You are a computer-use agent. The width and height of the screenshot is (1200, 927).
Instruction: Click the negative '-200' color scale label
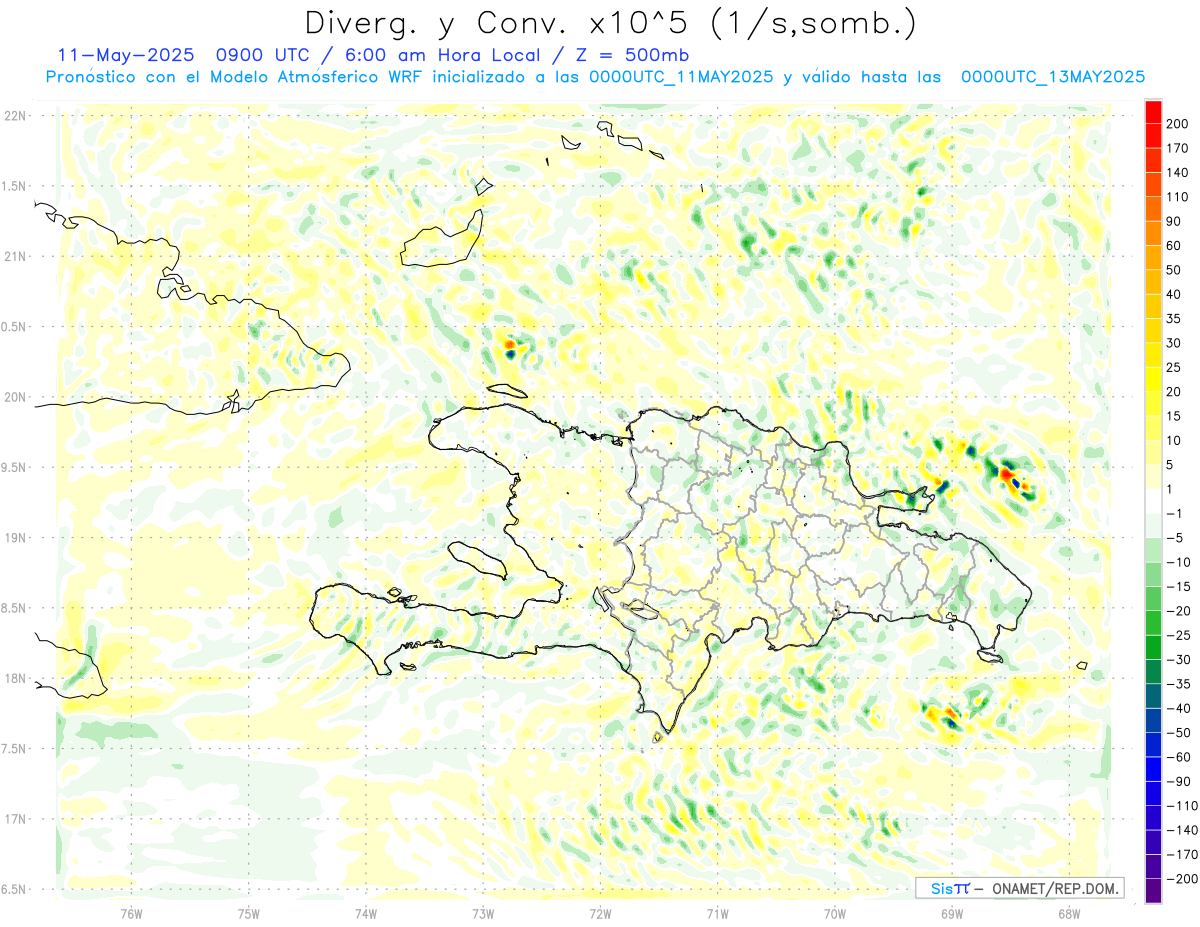1181,879
